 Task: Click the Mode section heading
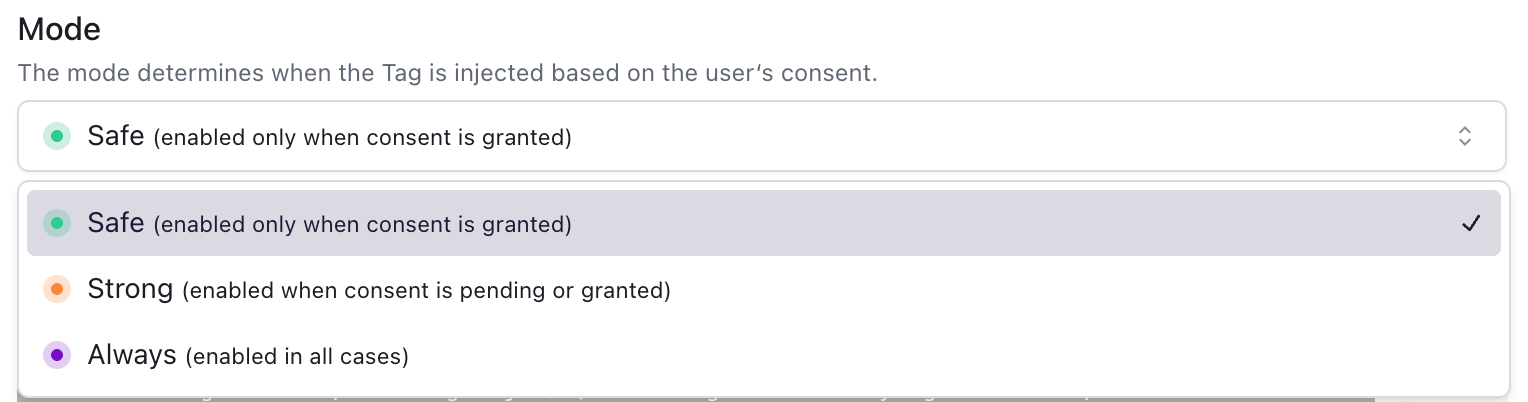click(x=59, y=29)
